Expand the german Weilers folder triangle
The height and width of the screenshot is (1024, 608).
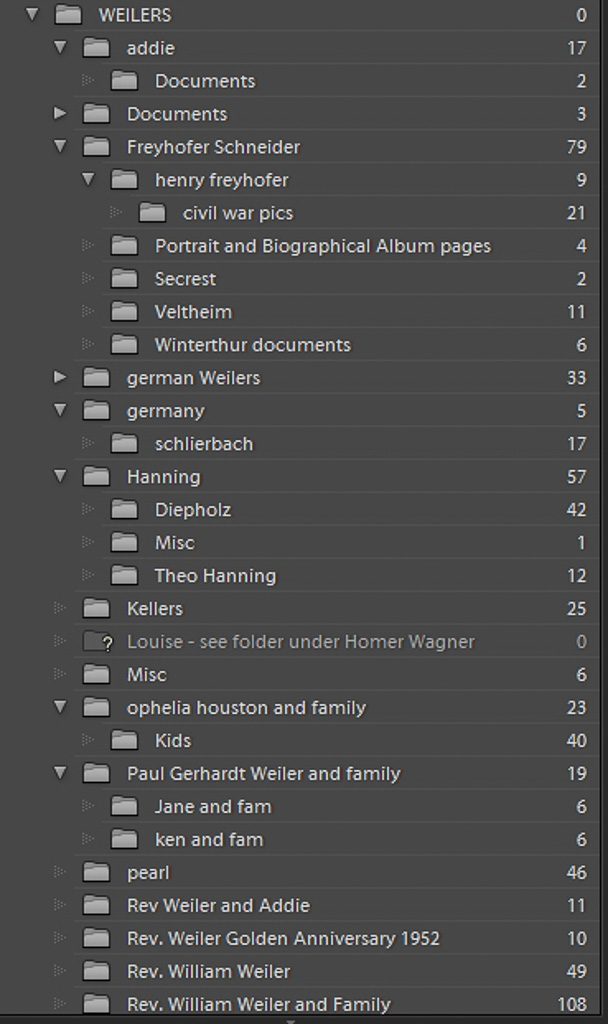click(x=60, y=377)
